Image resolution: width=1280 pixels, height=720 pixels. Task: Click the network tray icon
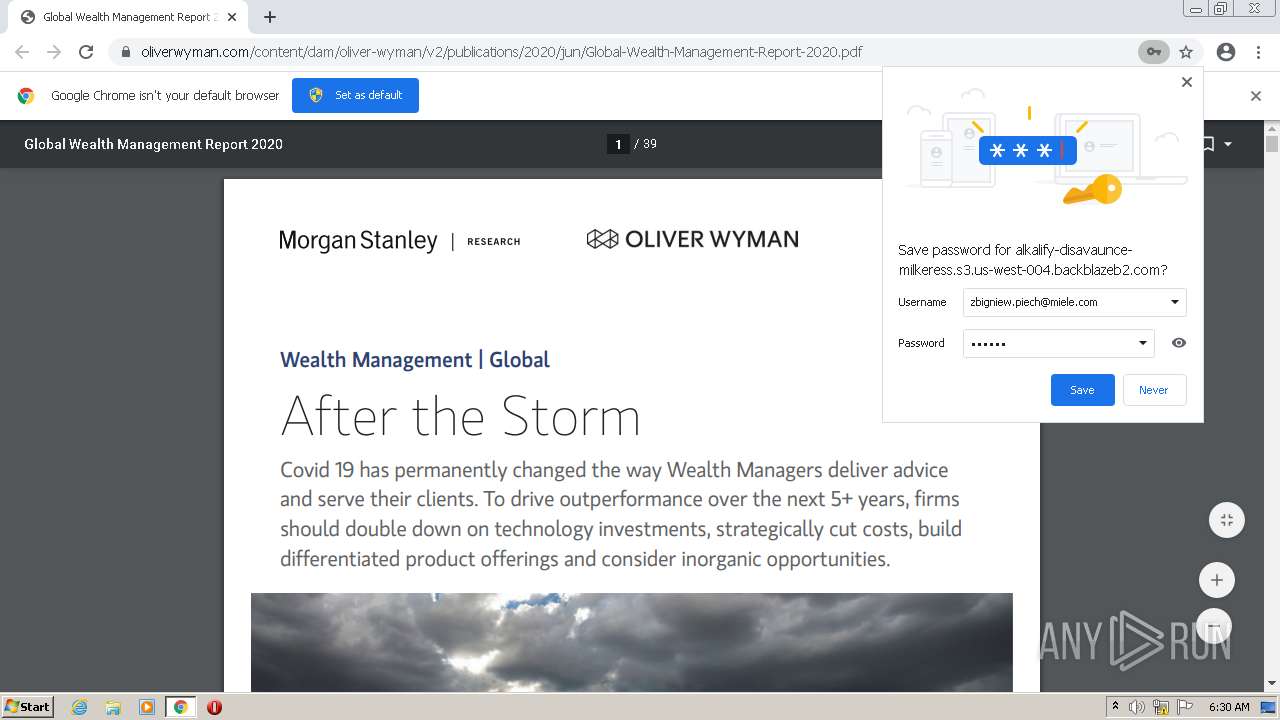1161,707
